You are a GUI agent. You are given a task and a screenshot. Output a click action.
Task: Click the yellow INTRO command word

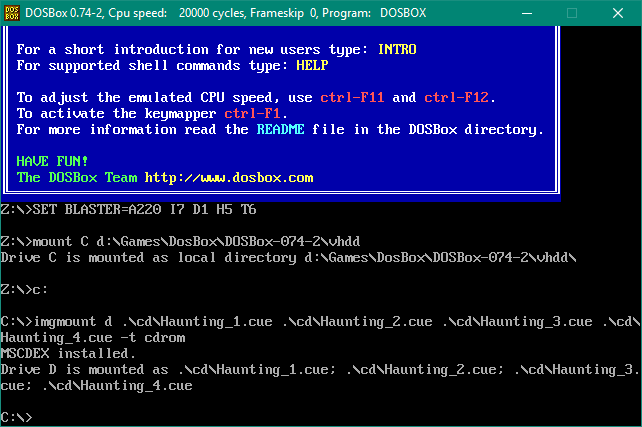(397, 49)
